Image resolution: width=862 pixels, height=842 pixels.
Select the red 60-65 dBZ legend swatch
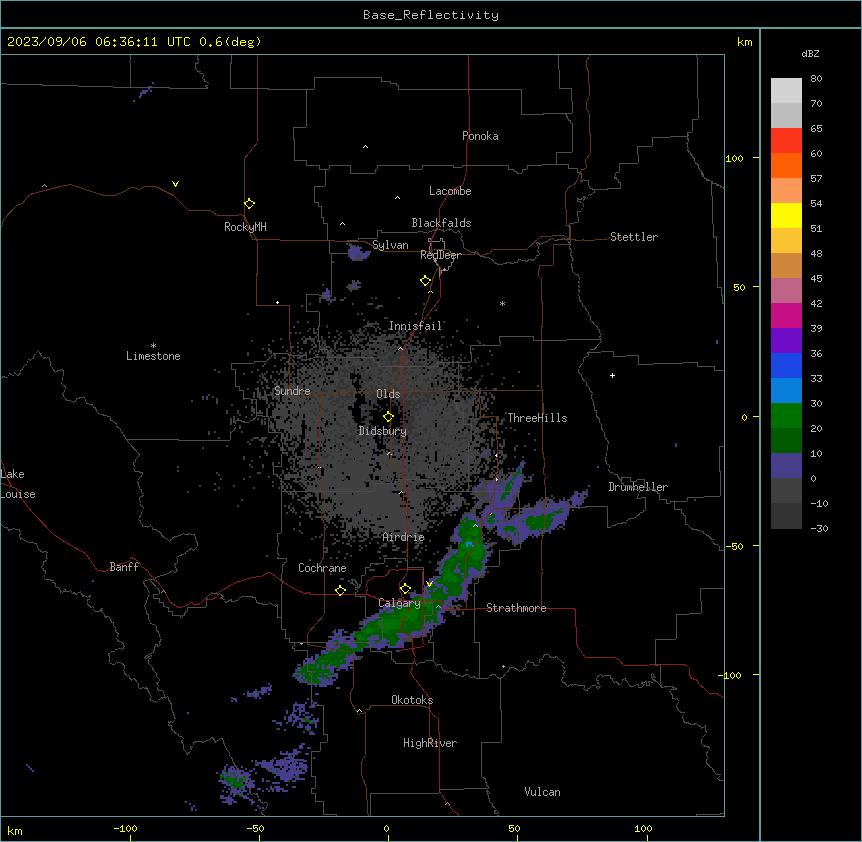click(x=786, y=141)
